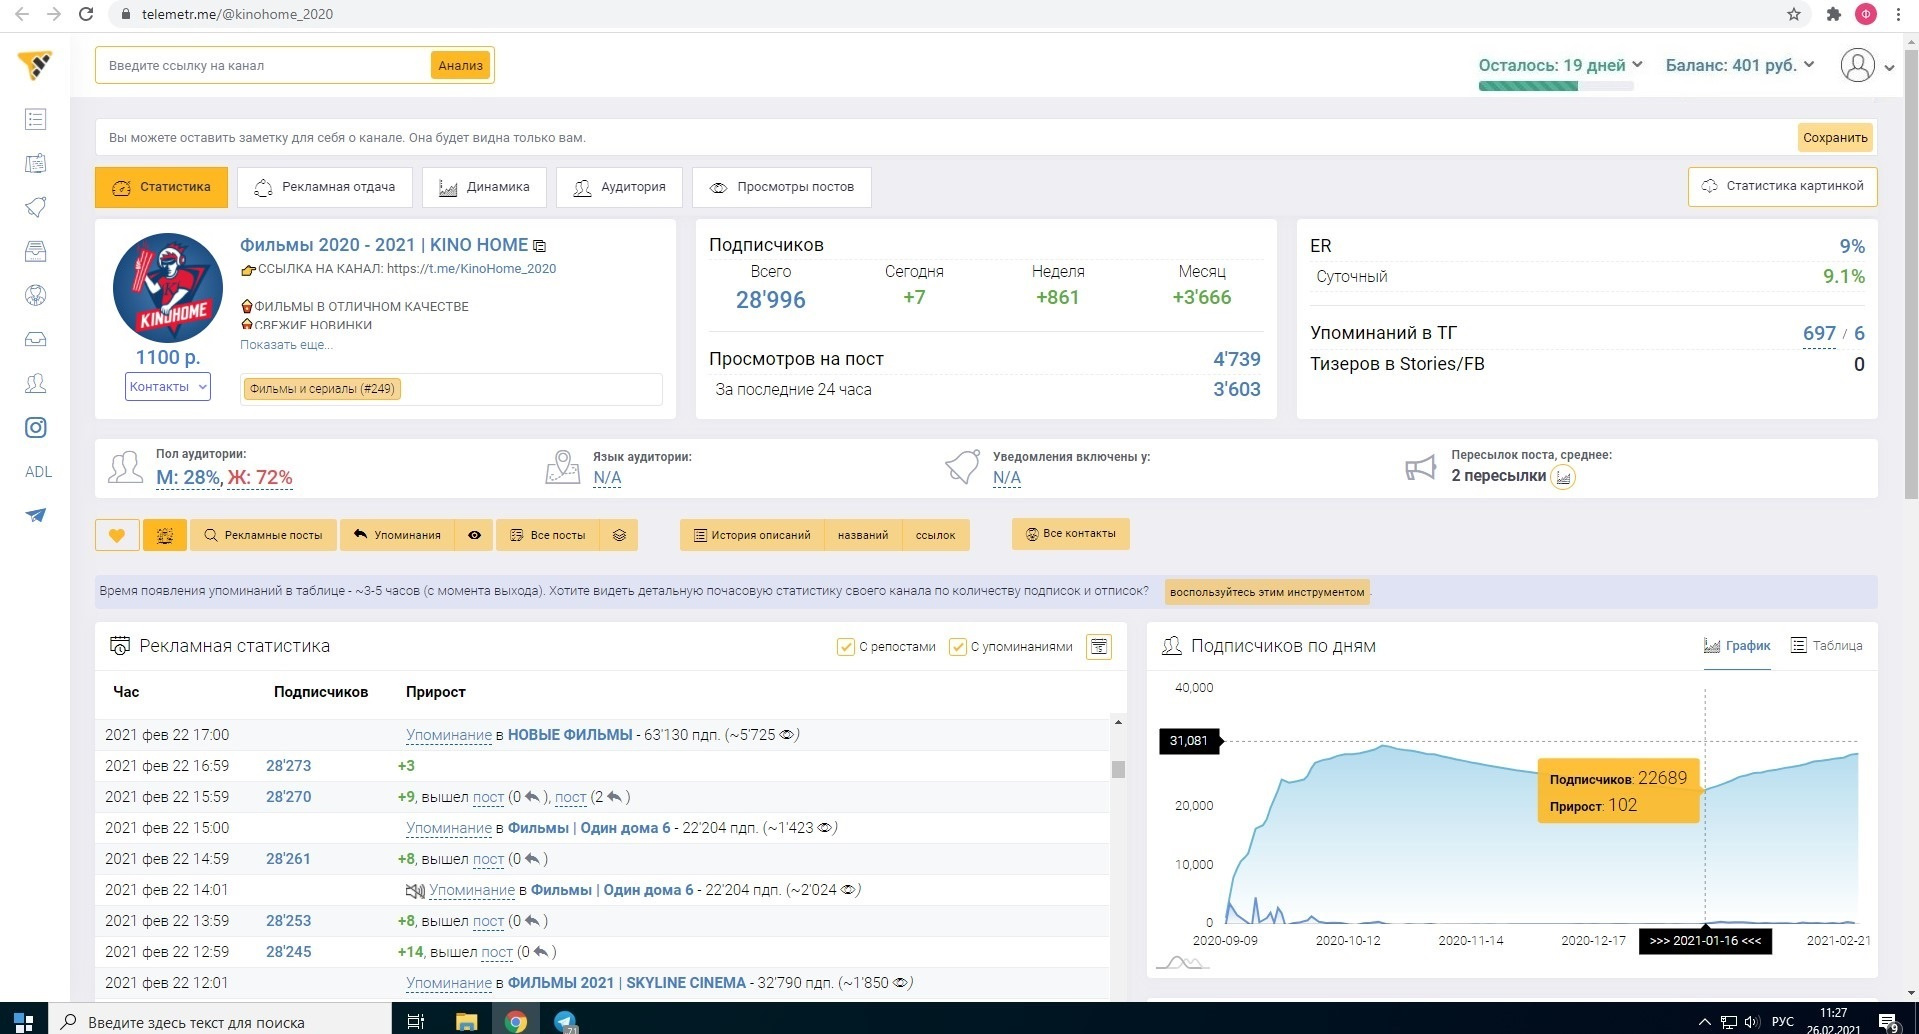This screenshot has height=1034, width=1919.
Task: Click scroll-up arrow of advertising table
Action: pos(1118,722)
